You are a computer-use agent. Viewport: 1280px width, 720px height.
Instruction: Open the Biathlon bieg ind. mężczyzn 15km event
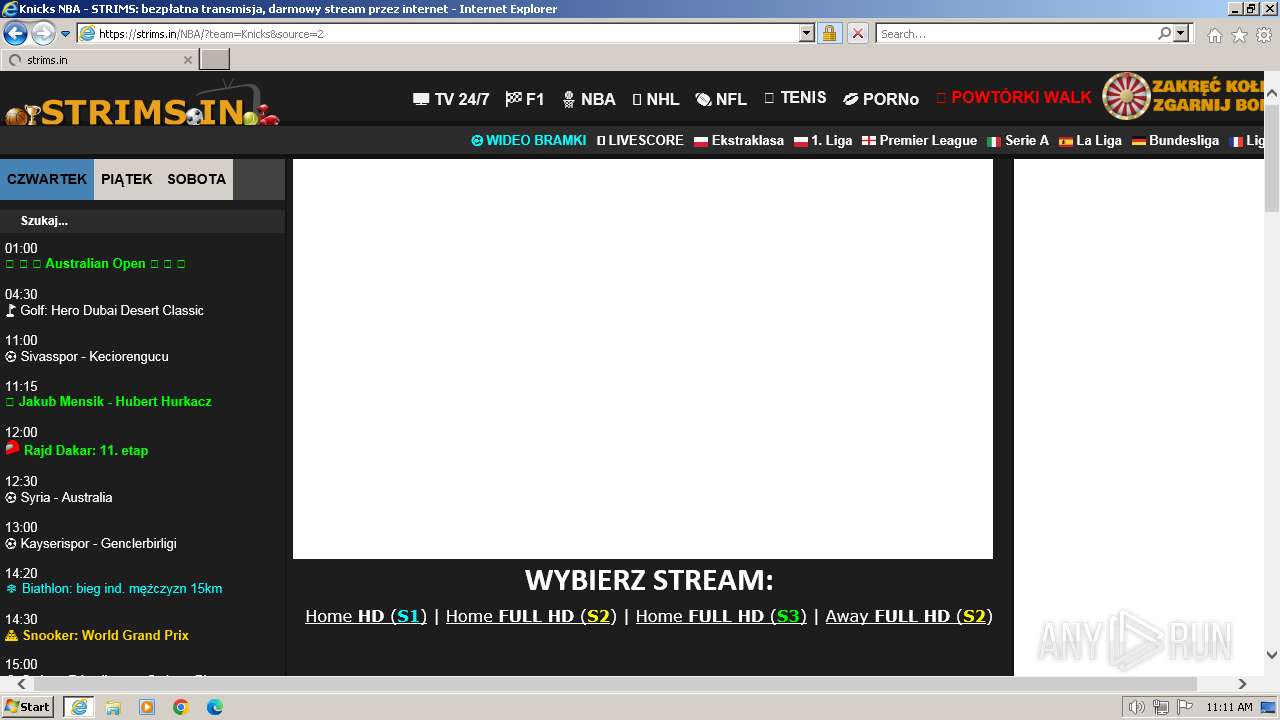coord(114,589)
